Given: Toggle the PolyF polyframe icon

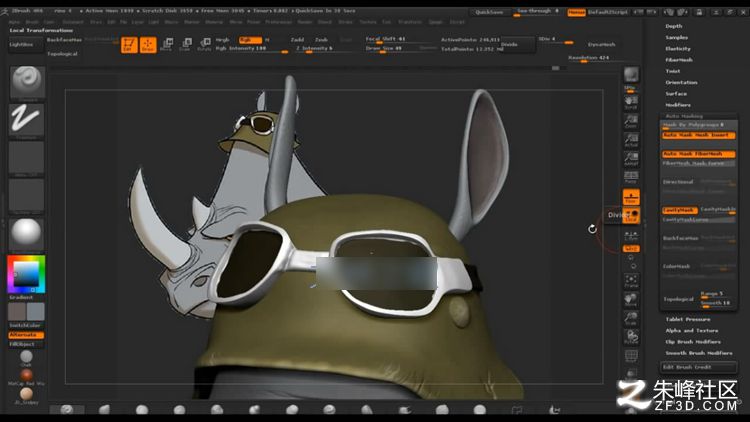Looking at the screenshot, I should pyautogui.click(x=631, y=356).
